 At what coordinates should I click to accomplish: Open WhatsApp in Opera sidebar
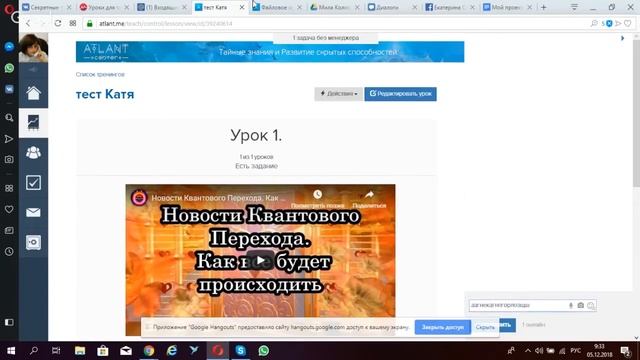click(x=9, y=68)
